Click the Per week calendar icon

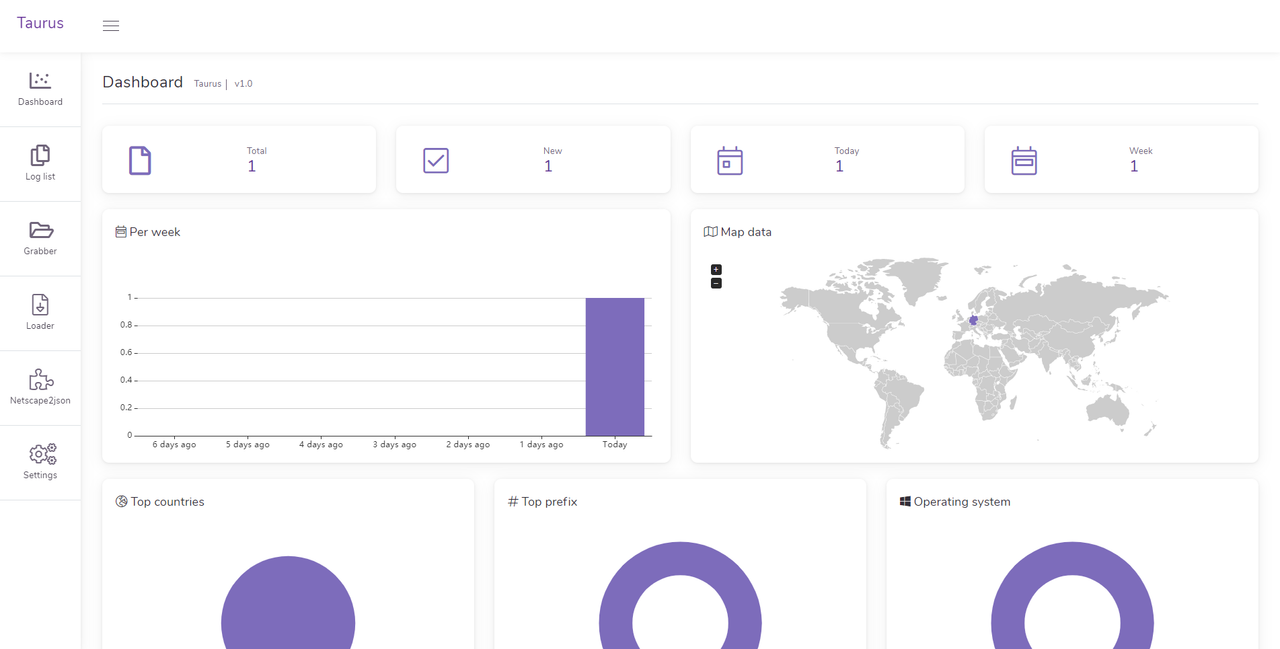121,232
